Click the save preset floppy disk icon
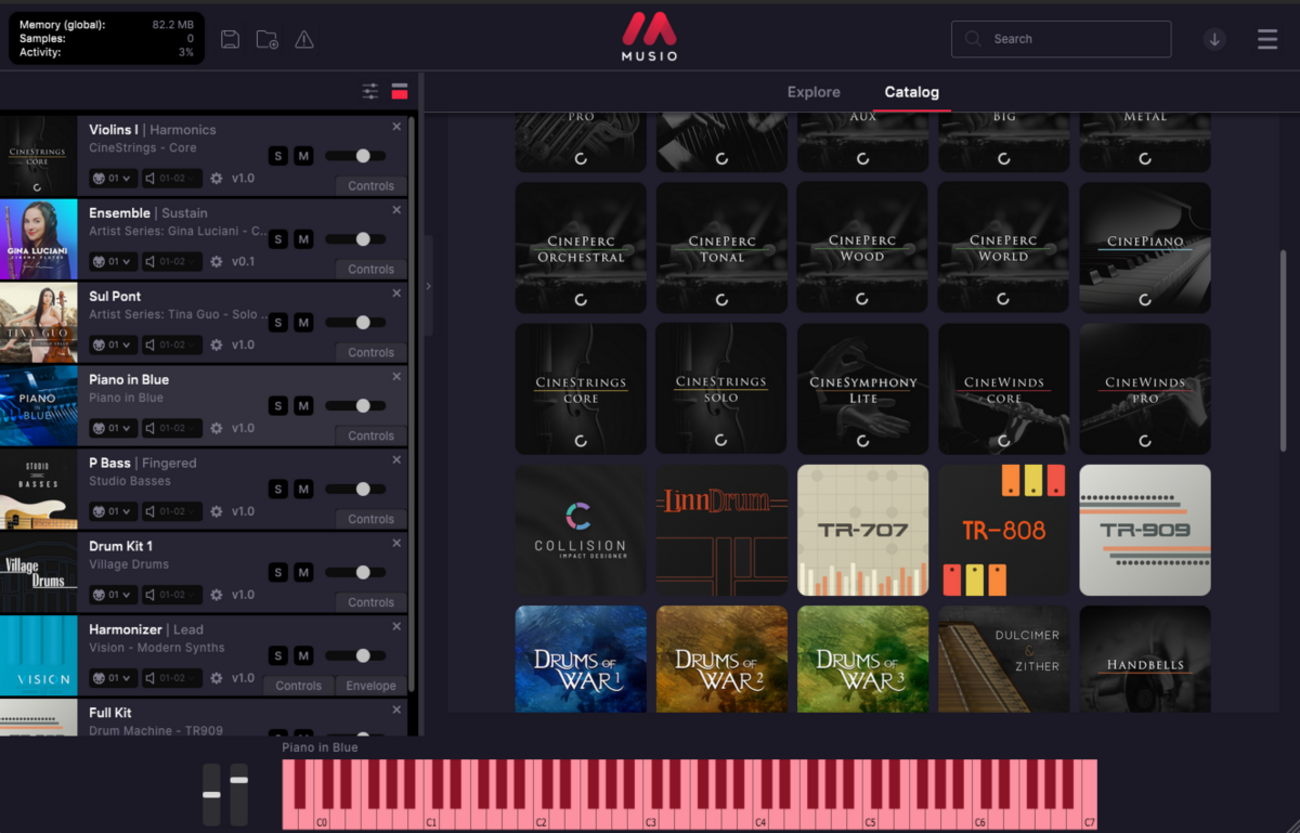The image size is (1300, 833). [230, 39]
